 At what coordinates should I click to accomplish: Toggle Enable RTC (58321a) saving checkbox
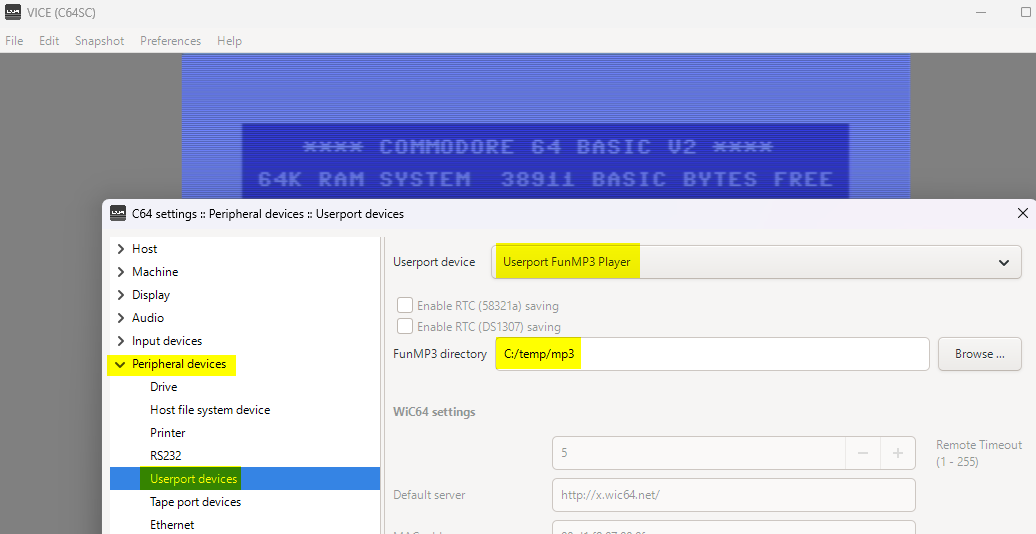(x=405, y=305)
